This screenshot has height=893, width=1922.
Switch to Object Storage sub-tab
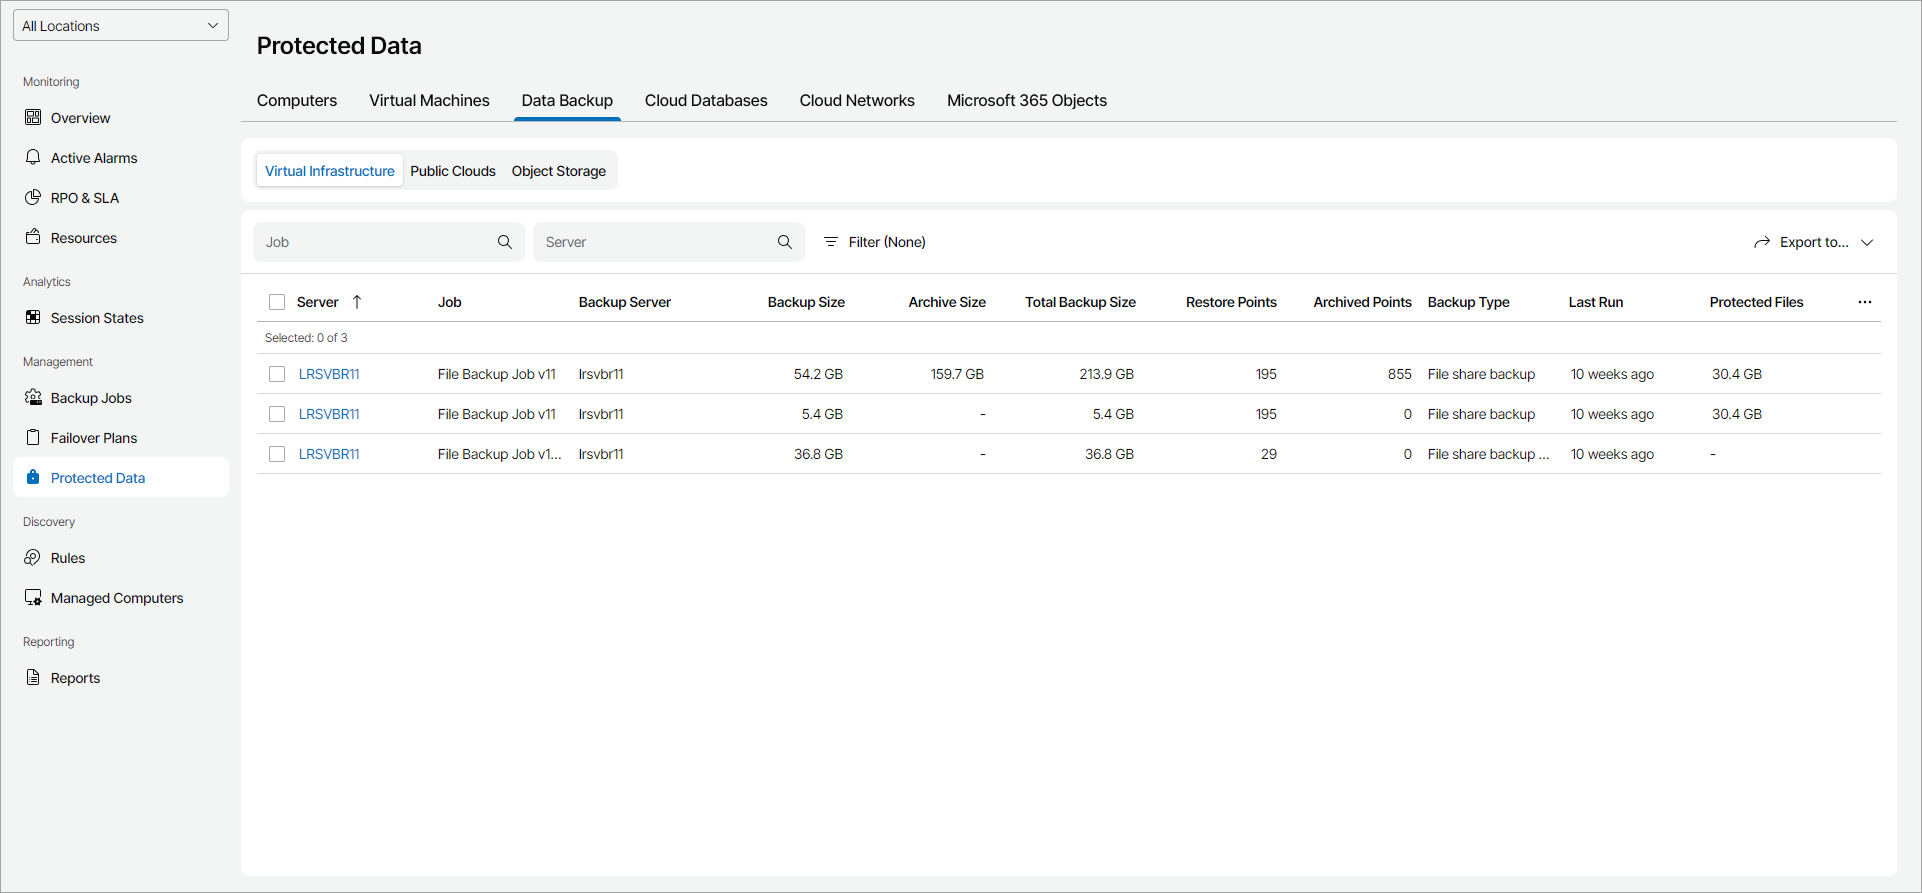pos(558,171)
